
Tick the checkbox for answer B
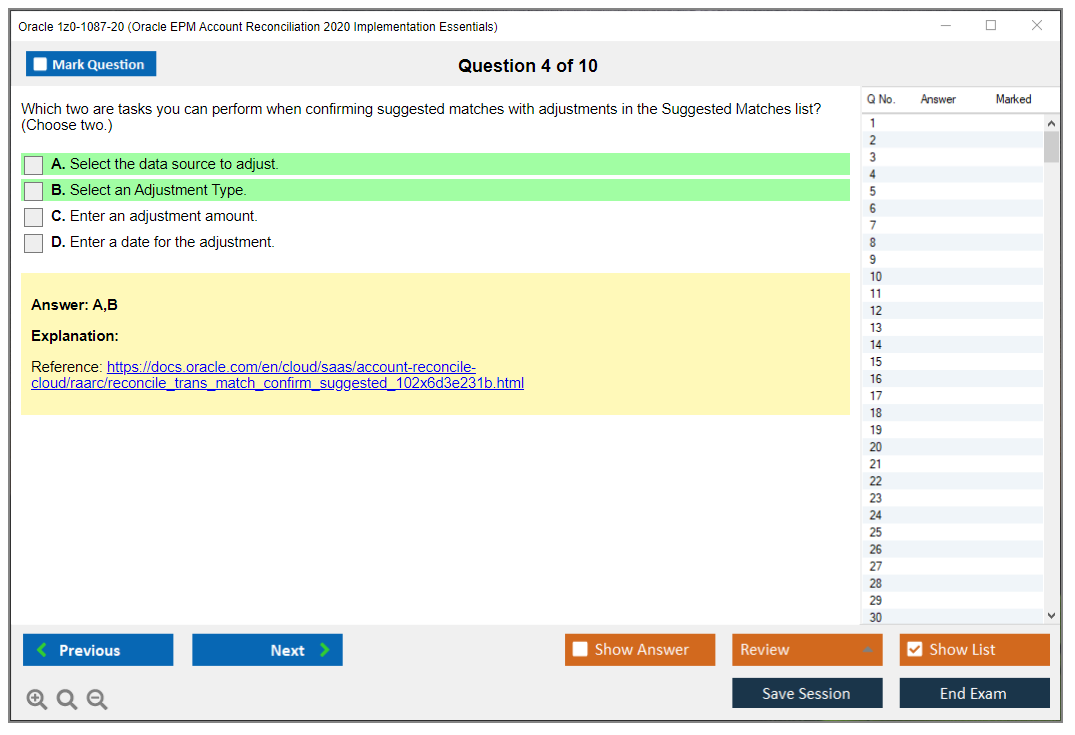click(33, 191)
